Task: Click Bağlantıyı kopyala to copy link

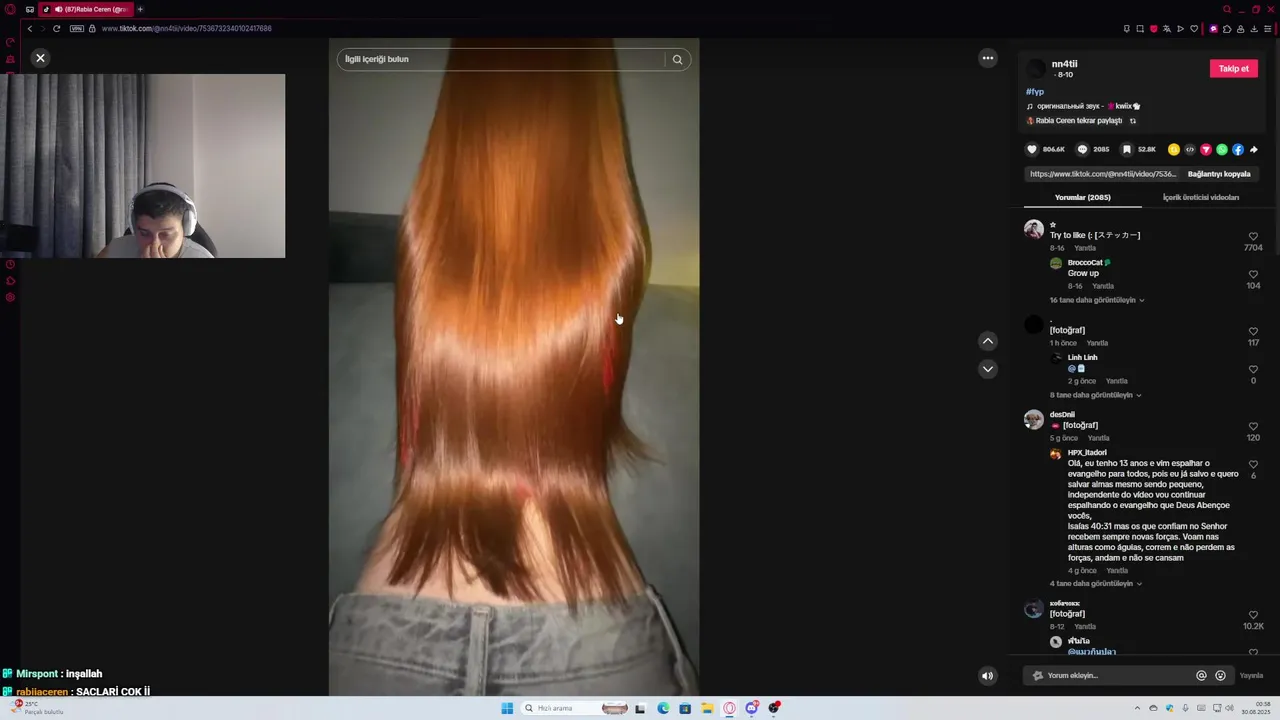Action: tap(1219, 174)
